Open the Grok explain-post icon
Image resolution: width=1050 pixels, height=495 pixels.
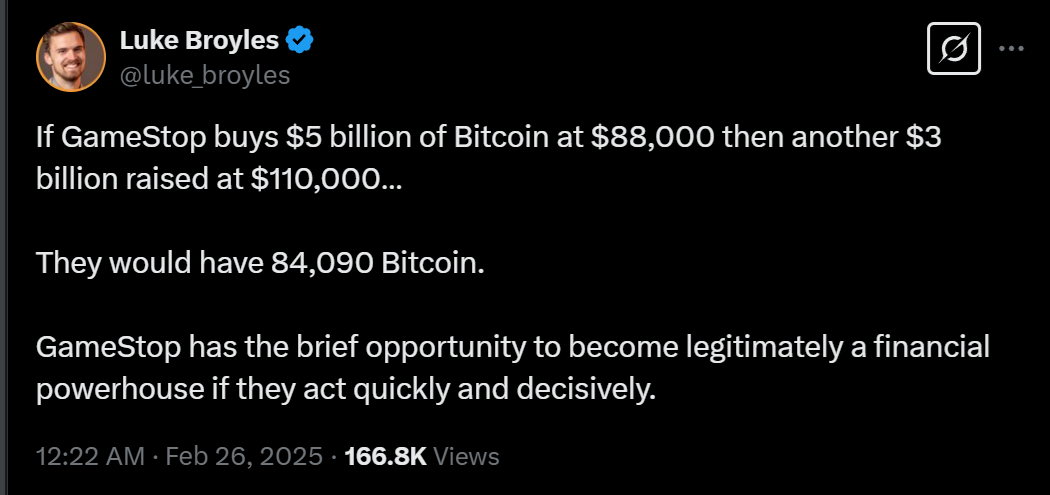click(x=953, y=48)
